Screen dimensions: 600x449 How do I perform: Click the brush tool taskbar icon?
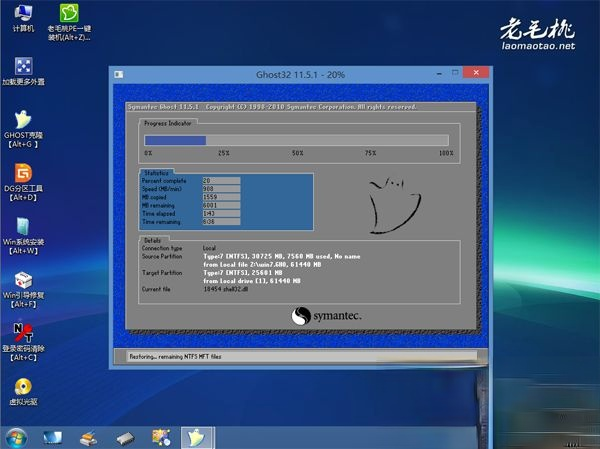coord(88,438)
